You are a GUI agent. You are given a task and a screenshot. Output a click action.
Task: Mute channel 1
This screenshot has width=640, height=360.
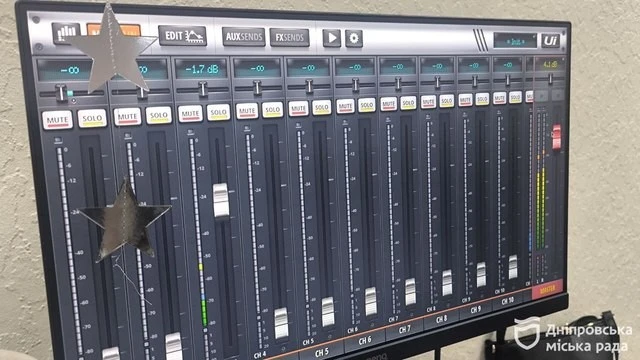(x=58, y=120)
